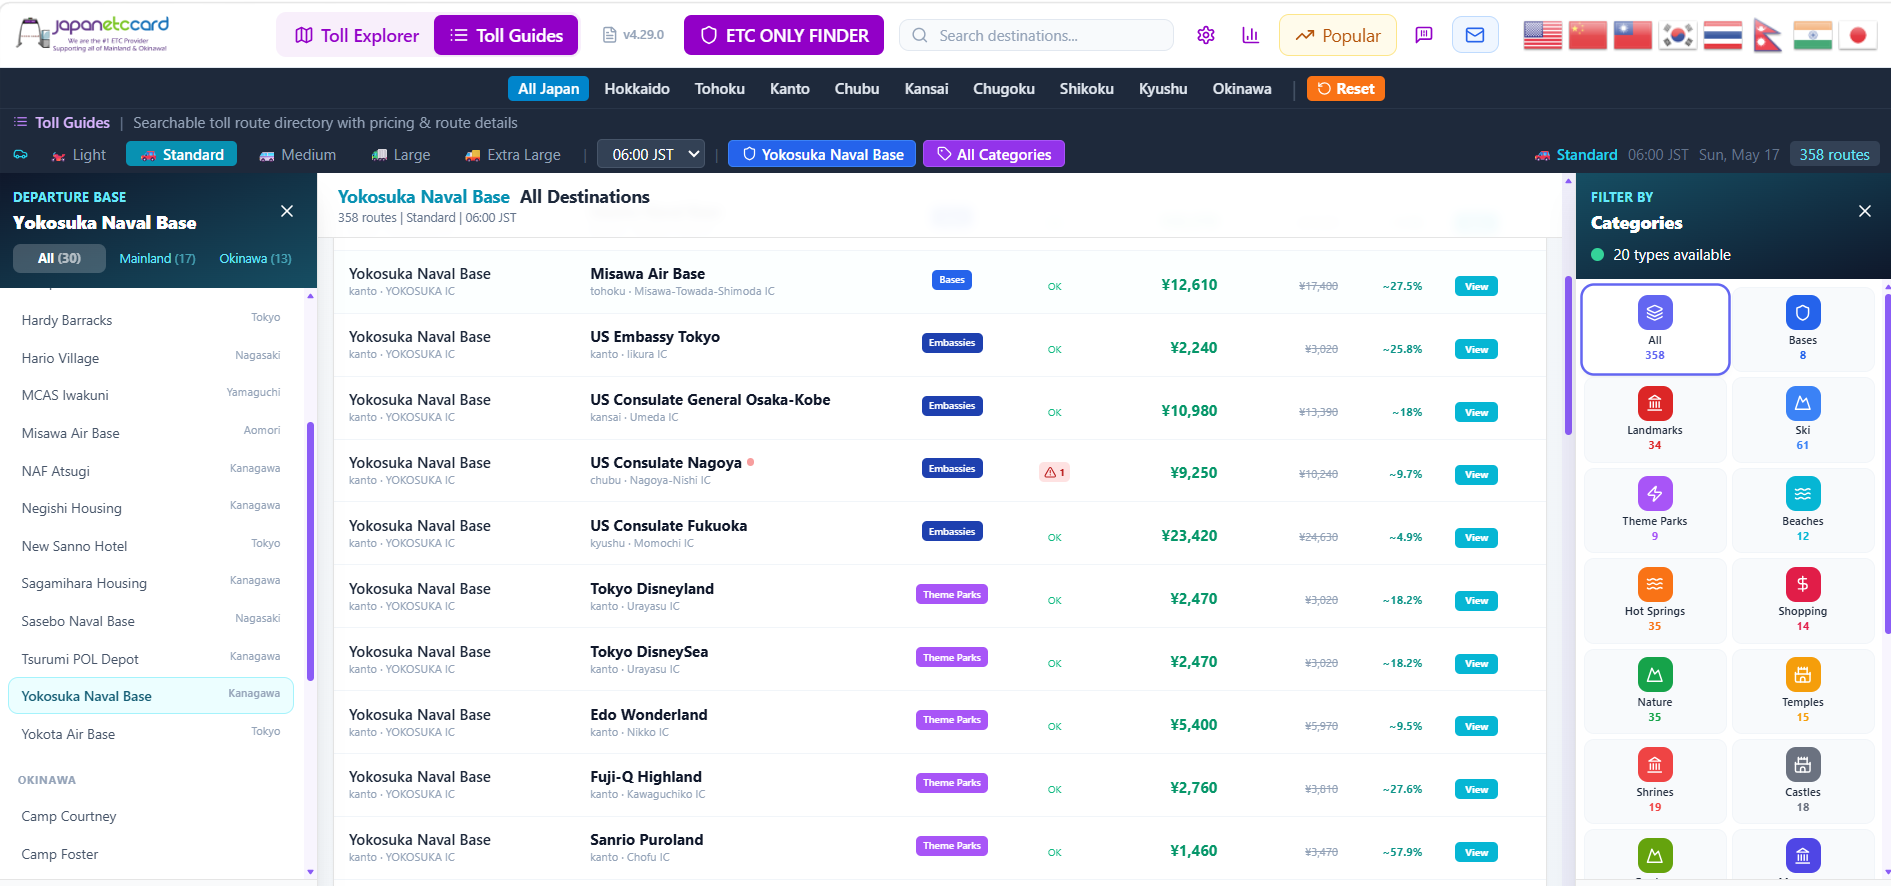Filter by the Shopping category icon
The height and width of the screenshot is (886, 1891).
tap(1803, 584)
